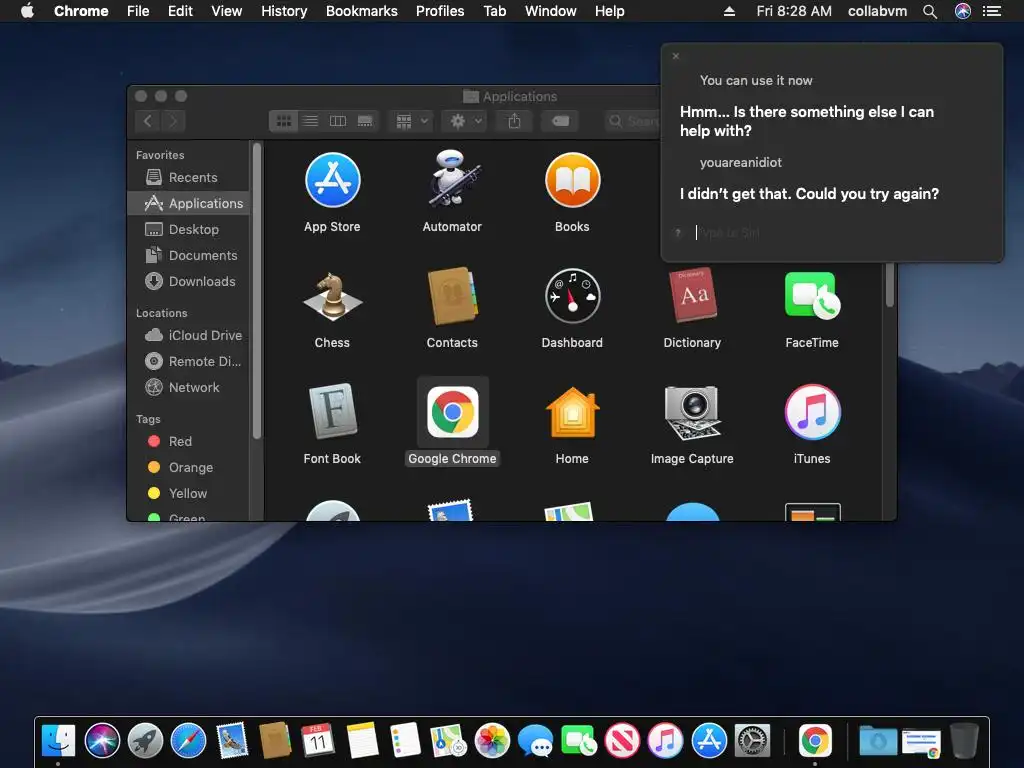This screenshot has height=768, width=1024.
Task: Select the Home app icon
Action: (572, 412)
